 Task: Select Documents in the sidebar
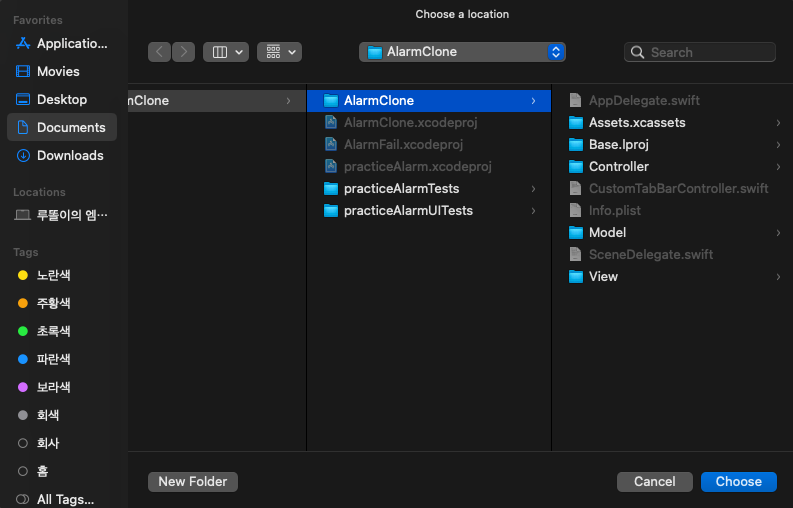click(62, 128)
